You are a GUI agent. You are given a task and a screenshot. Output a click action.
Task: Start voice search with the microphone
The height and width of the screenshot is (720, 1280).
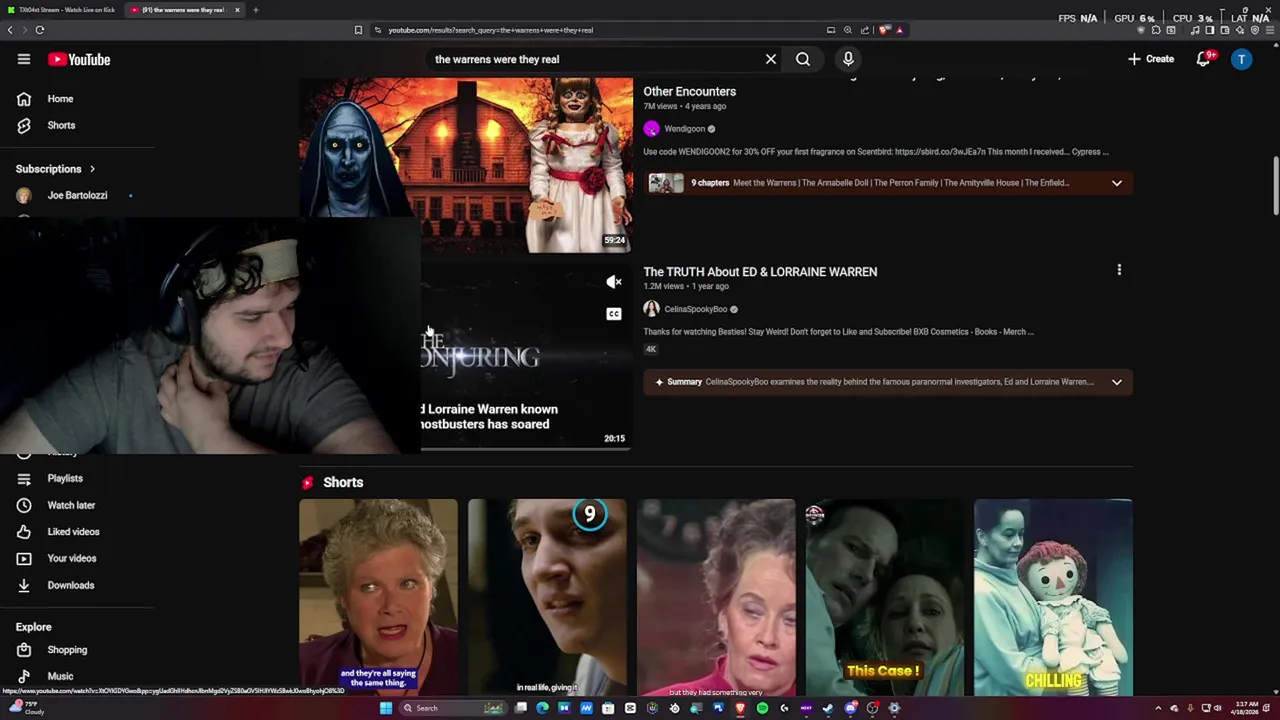tap(848, 59)
